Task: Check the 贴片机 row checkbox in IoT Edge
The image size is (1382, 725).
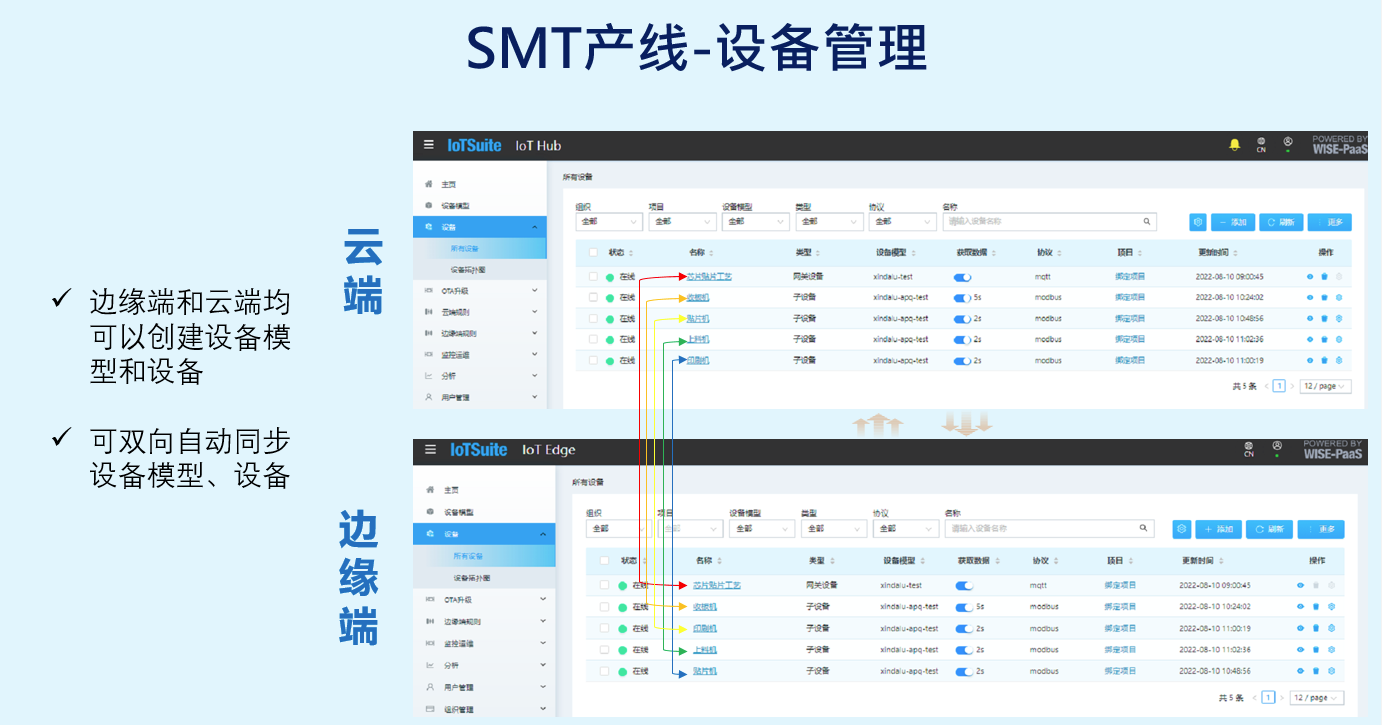Action: pos(604,671)
